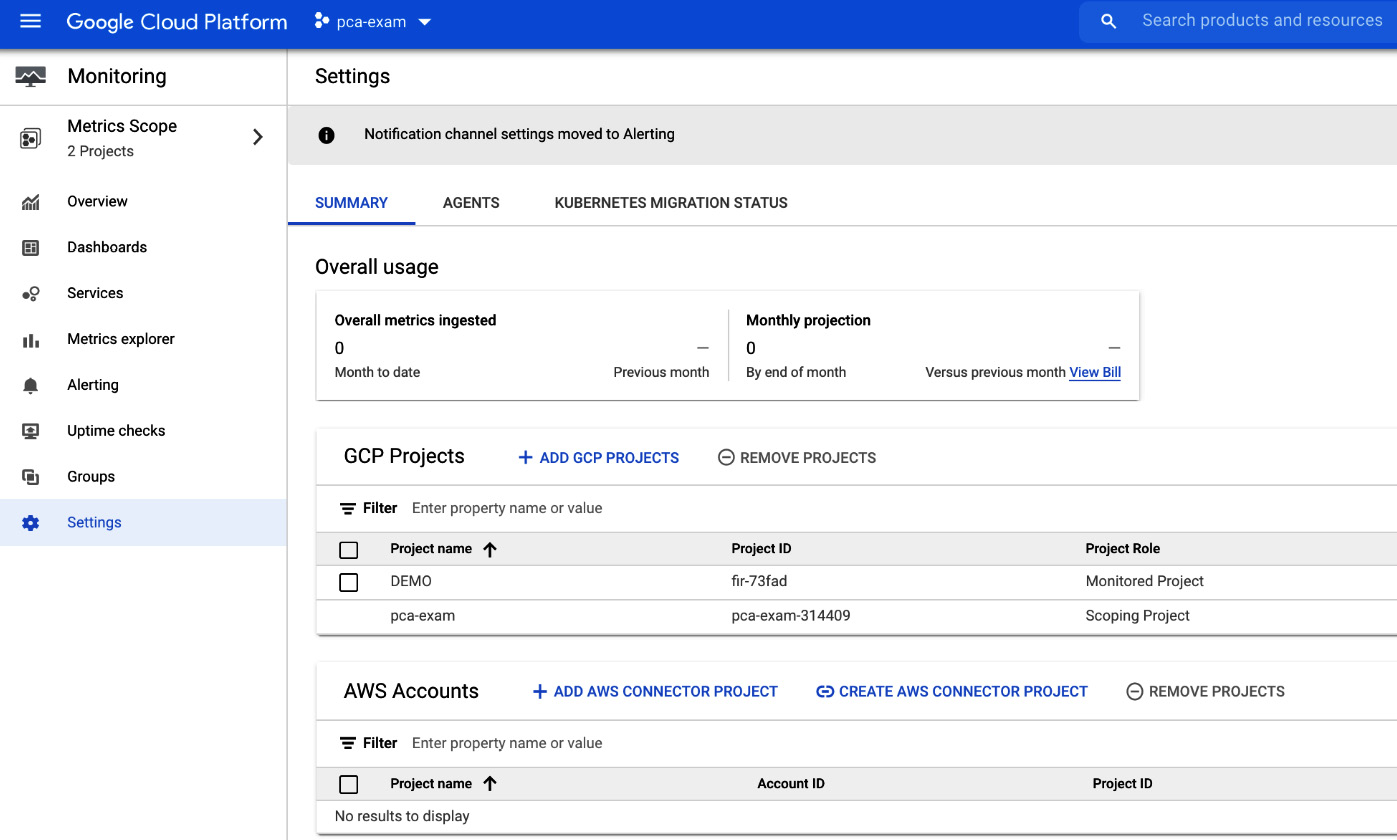Check the DEMO project checkbox
The image size is (1397, 840).
[349, 582]
